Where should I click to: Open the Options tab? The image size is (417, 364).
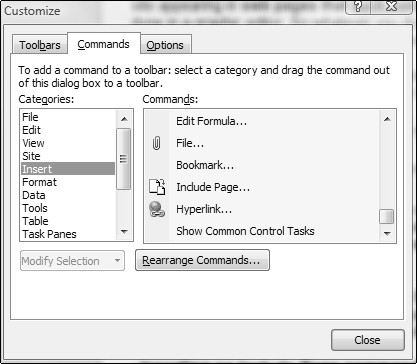click(165, 45)
